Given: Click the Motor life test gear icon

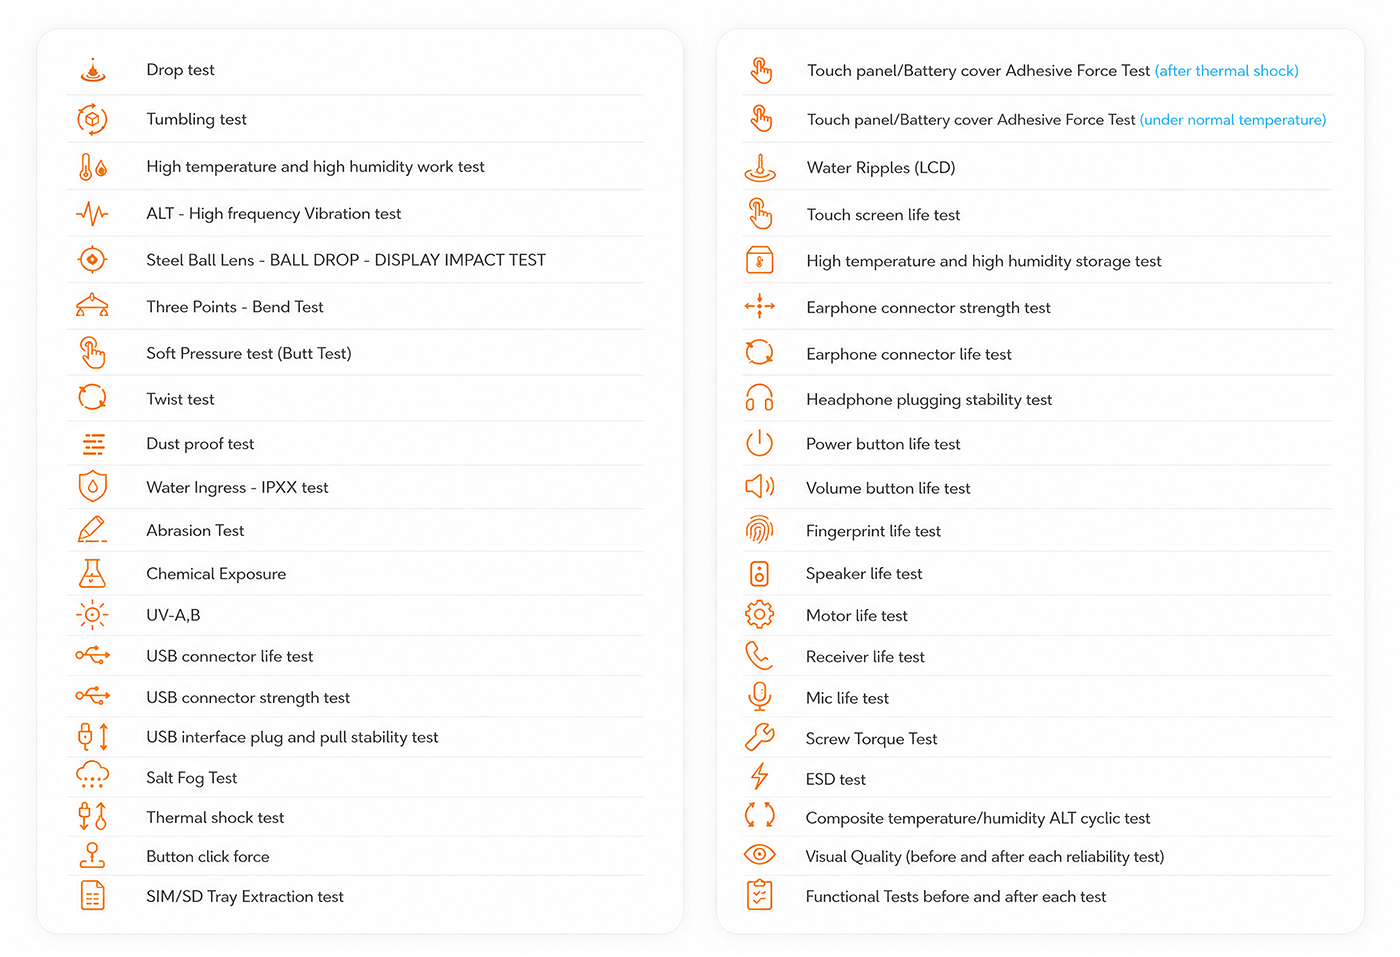Looking at the screenshot, I should 760,614.
